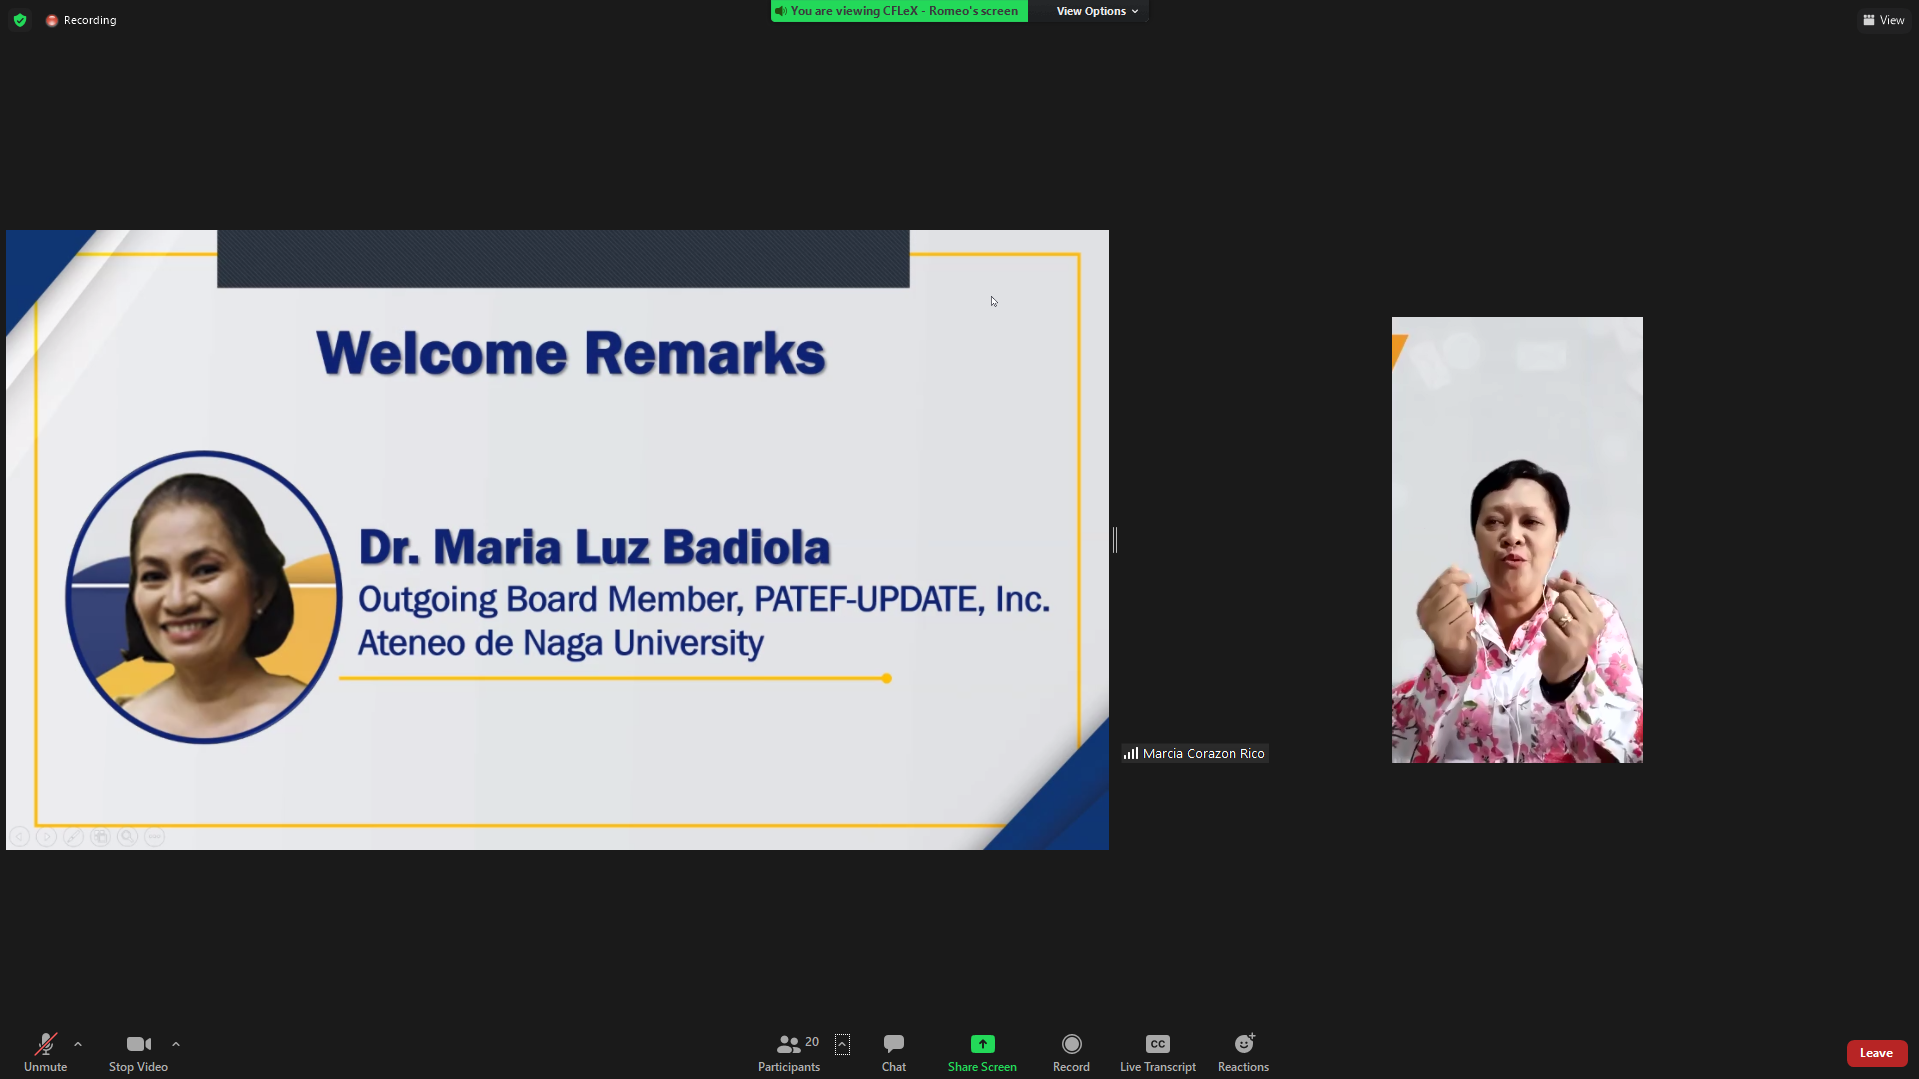This screenshot has width=1919, height=1079.
Task: Click the green Share Screen icon
Action: [982, 1044]
